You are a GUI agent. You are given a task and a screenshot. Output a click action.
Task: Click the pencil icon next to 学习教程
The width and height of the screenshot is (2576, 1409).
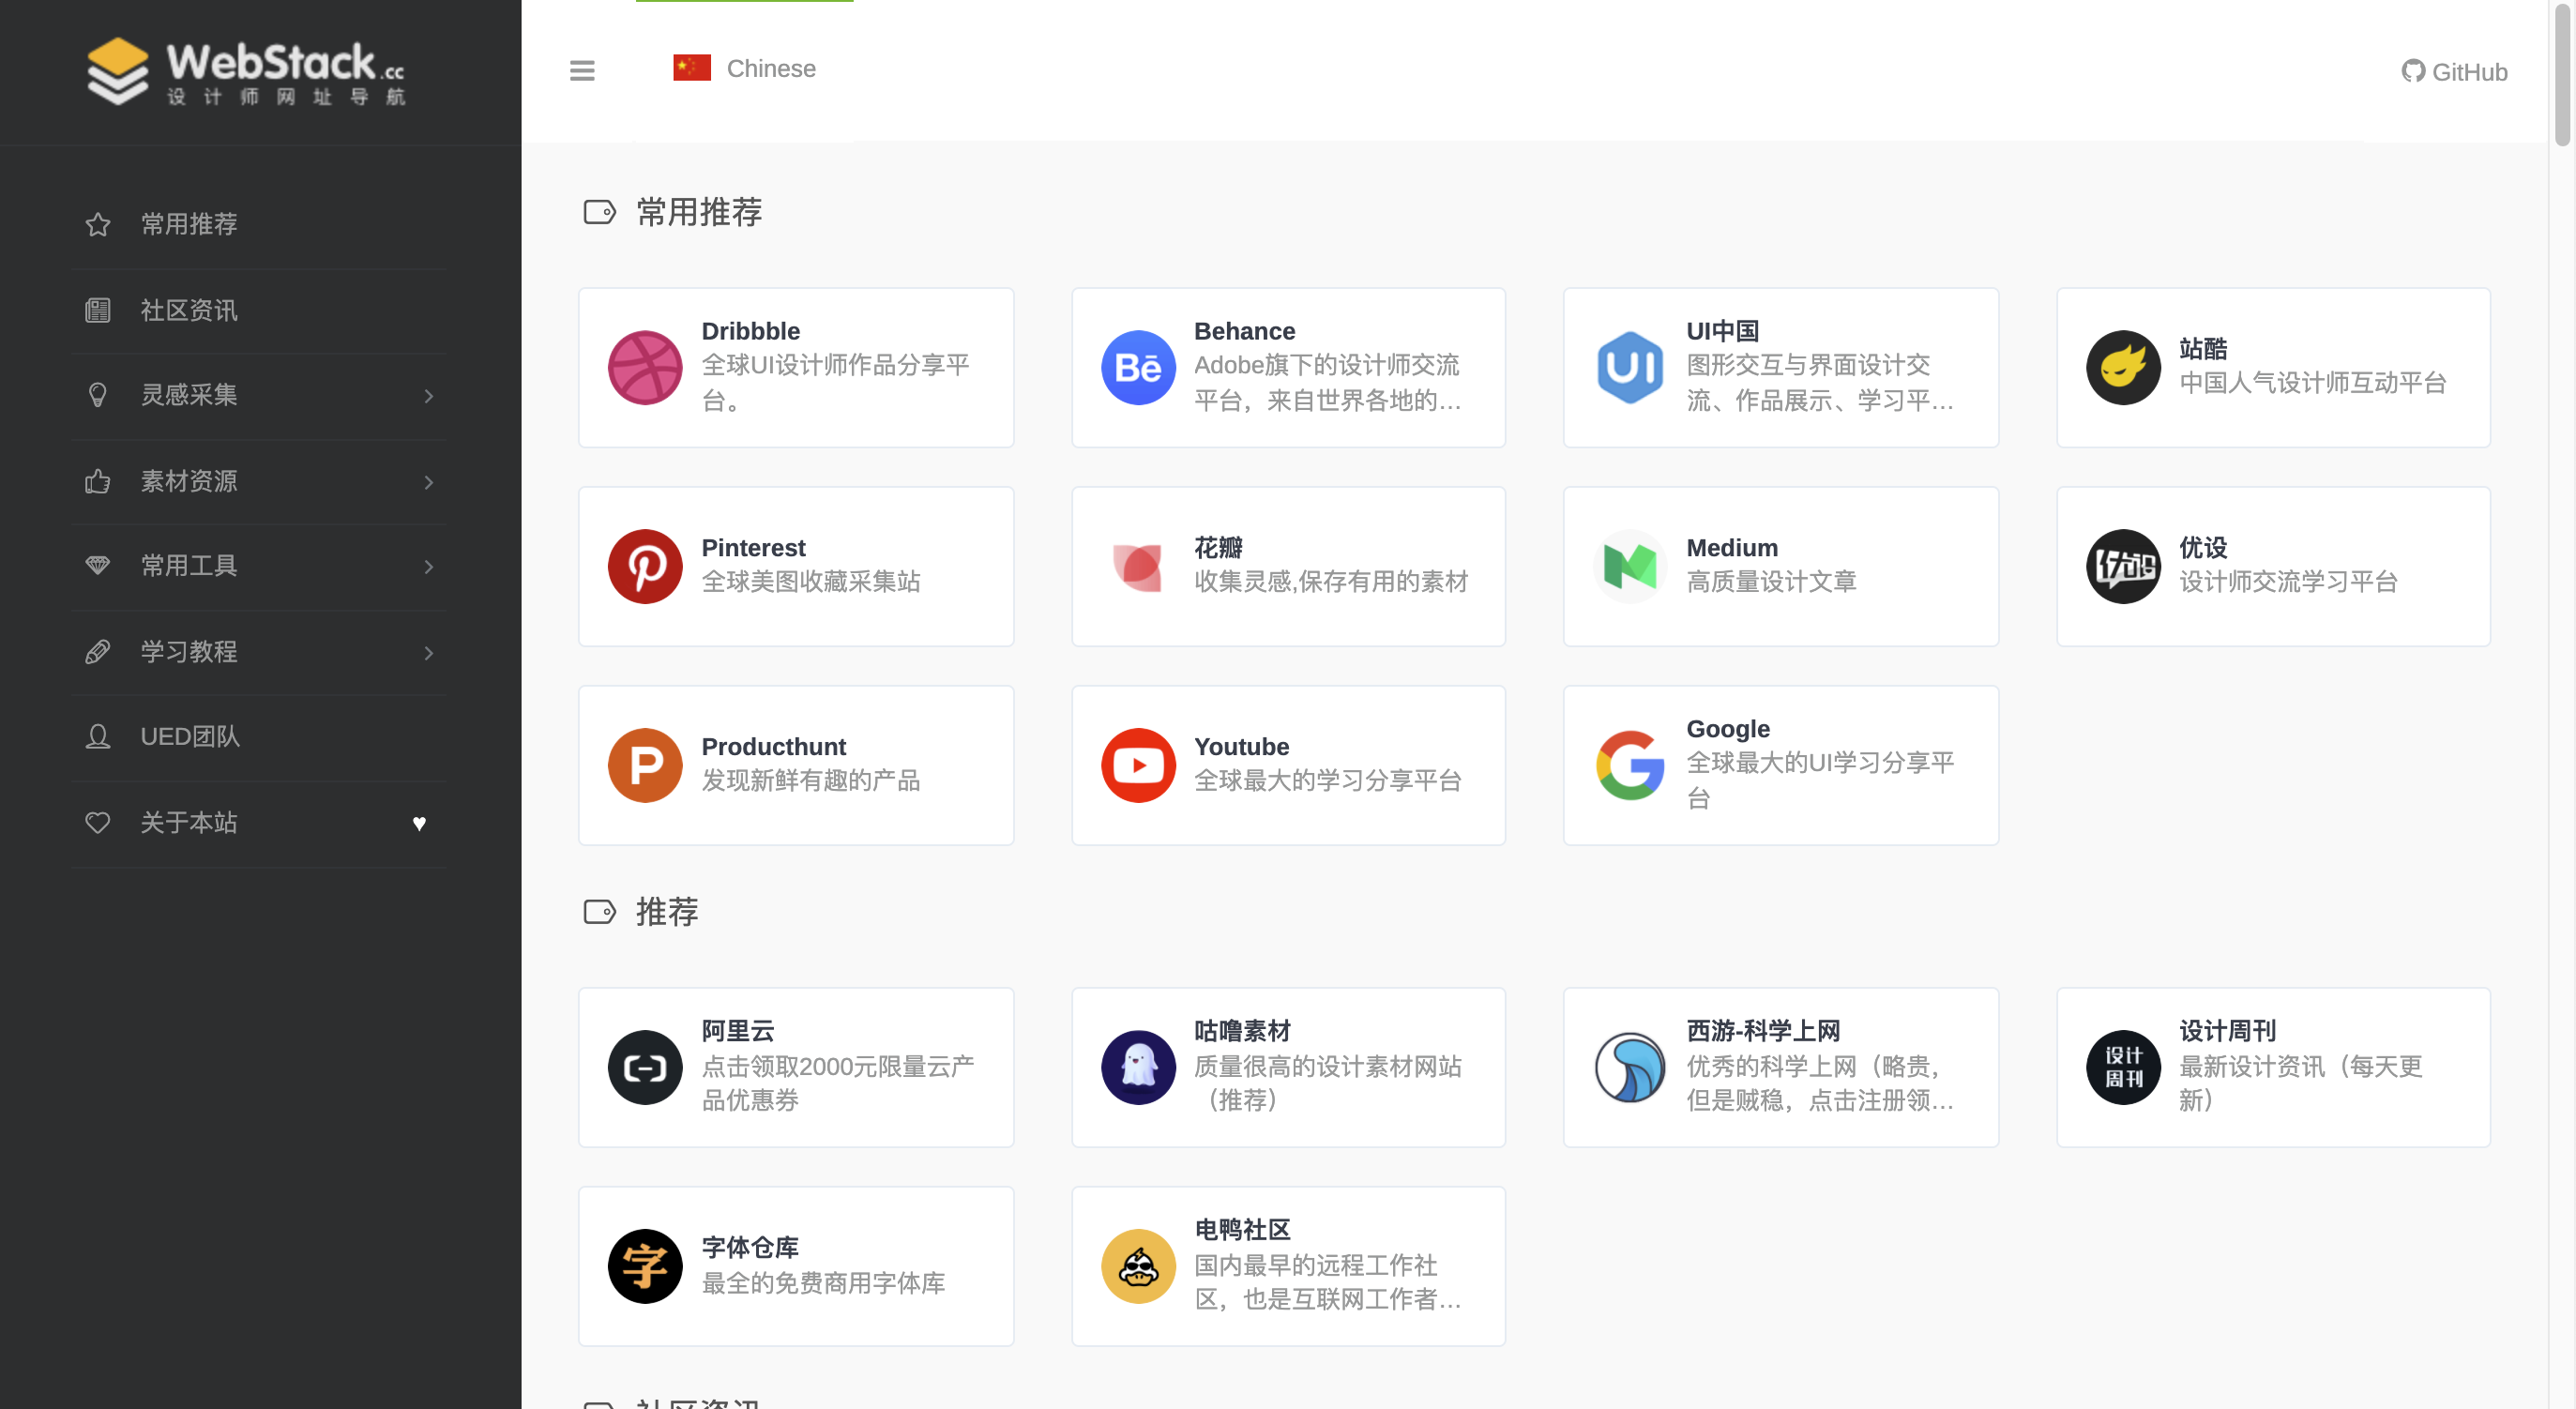(x=97, y=652)
